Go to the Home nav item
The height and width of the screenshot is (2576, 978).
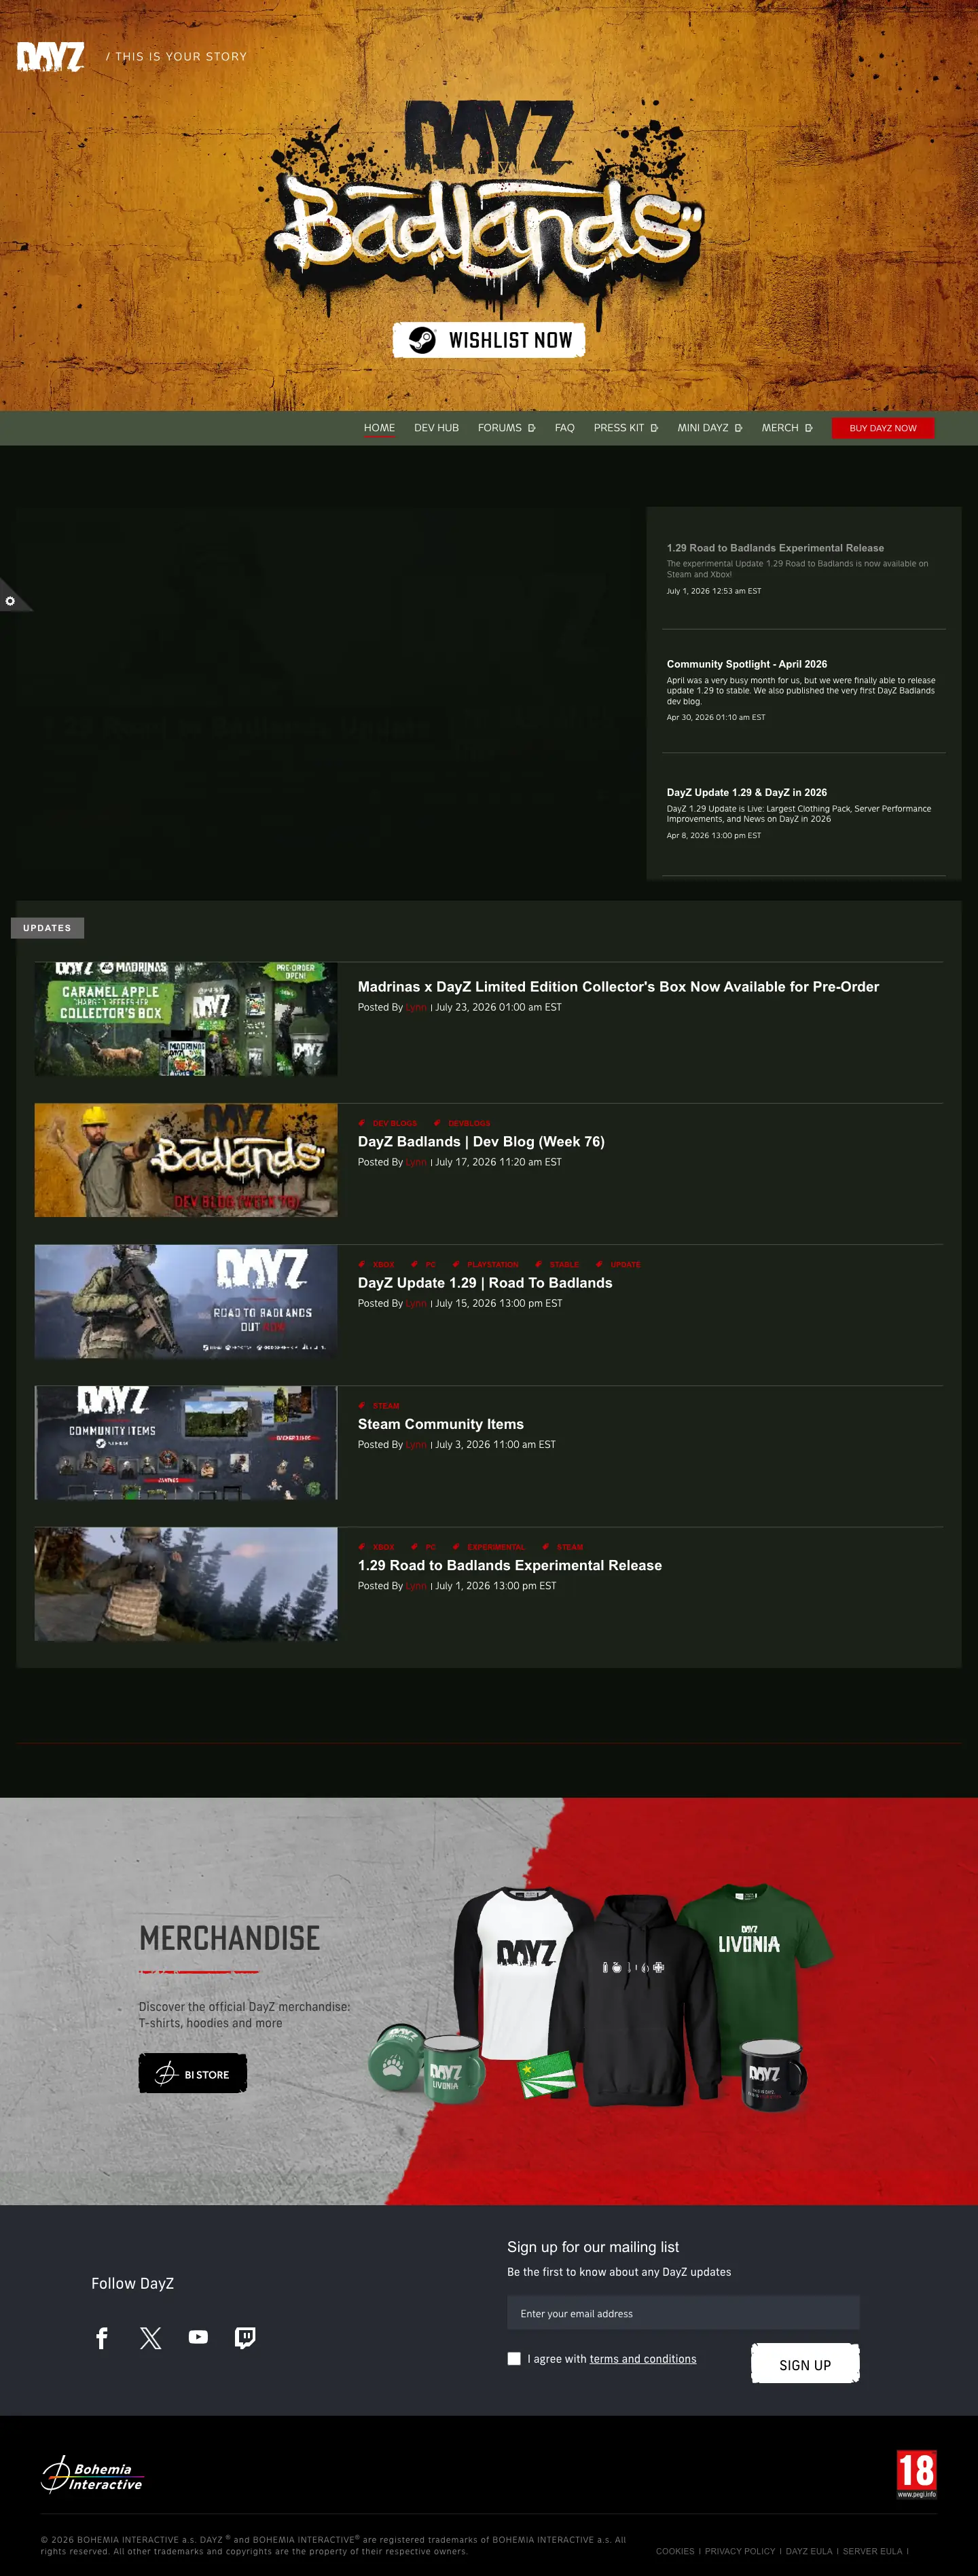[379, 428]
